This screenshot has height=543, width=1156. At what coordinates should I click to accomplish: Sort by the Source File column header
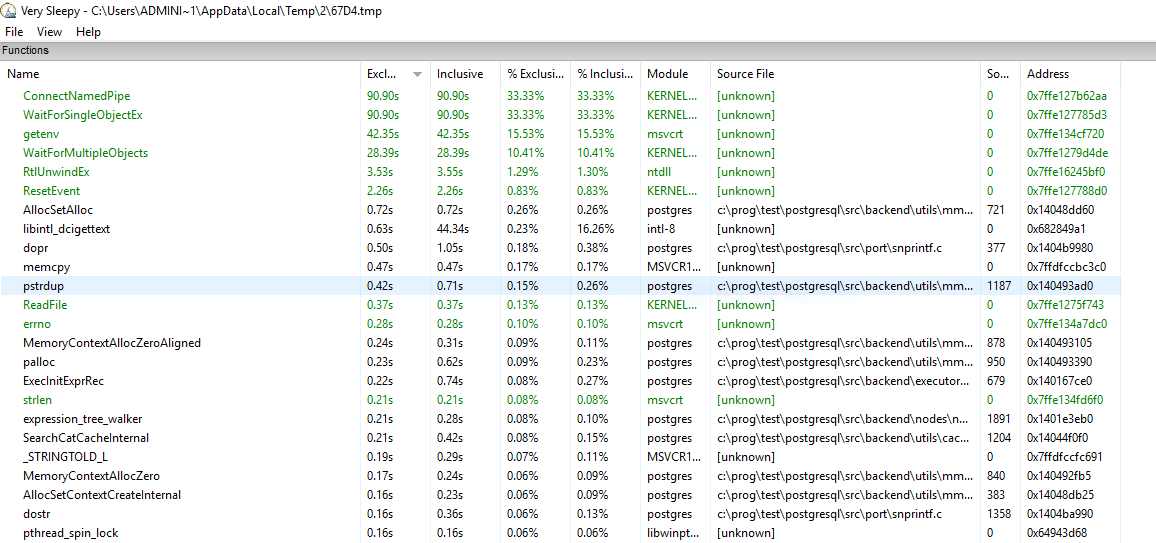coord(745,74)
